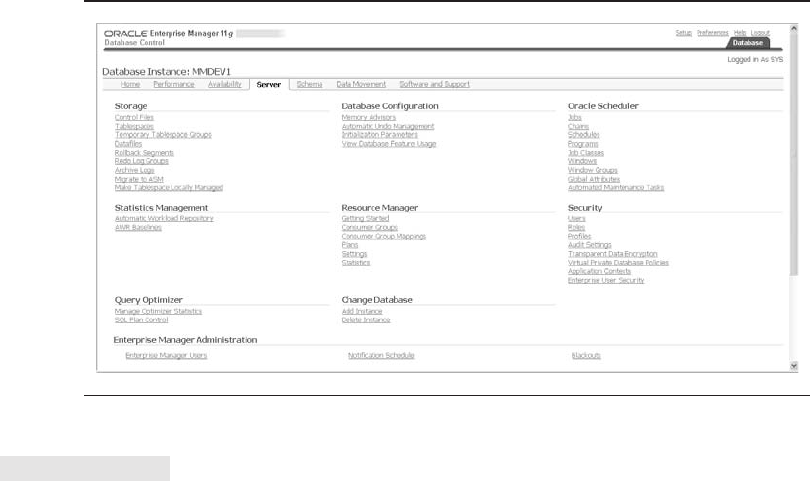Click Add Instance
Screen dimensions: 810x481
(362, 311)
